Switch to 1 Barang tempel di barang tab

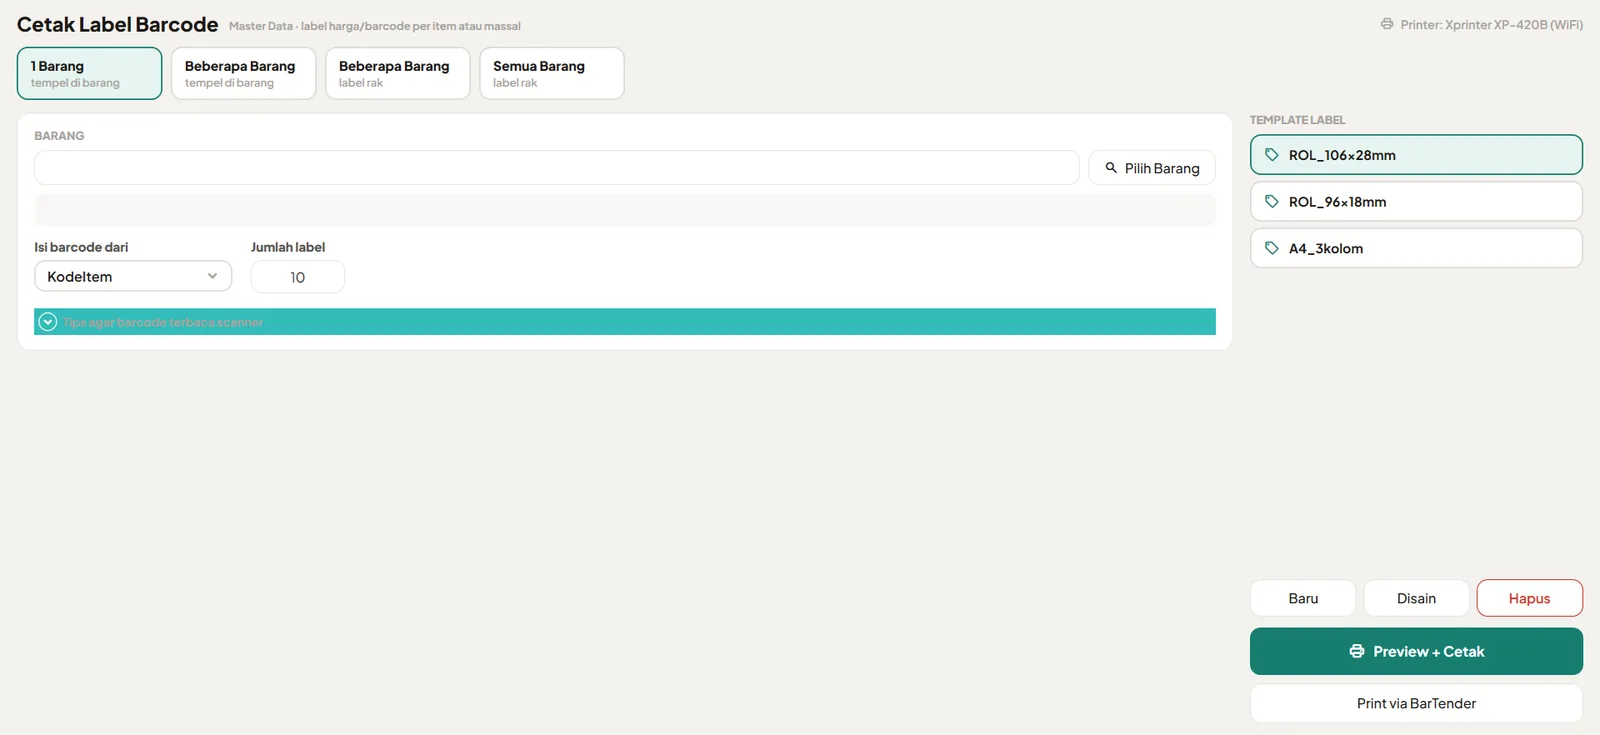pos(90,73)
